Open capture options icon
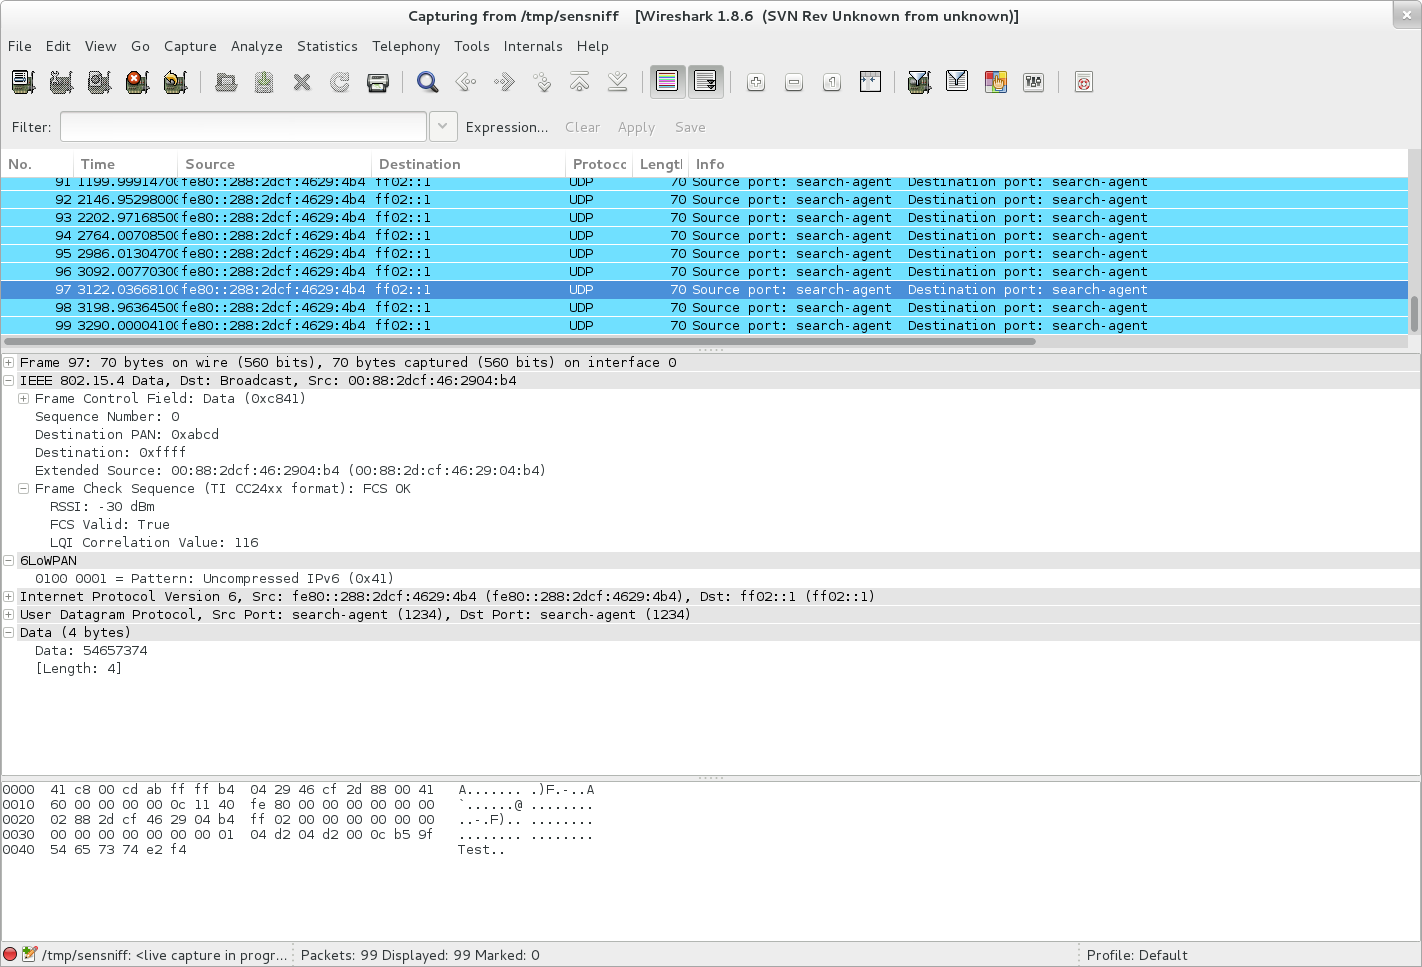The width and height of the screenshot is (1422, 967). pos(61,82)
